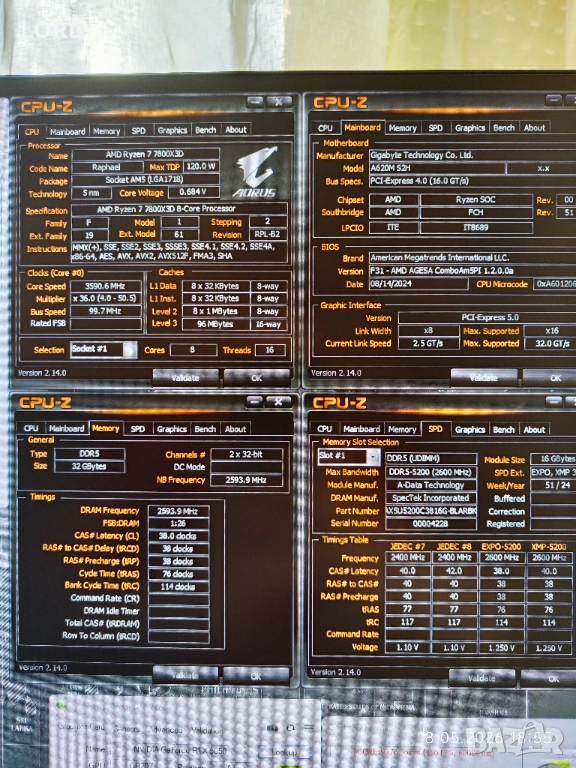Viewport: 576px width, 768px height.
Task: Click the Part Number field in SPD
Action: pyautogui.click(x=431, y=511)
